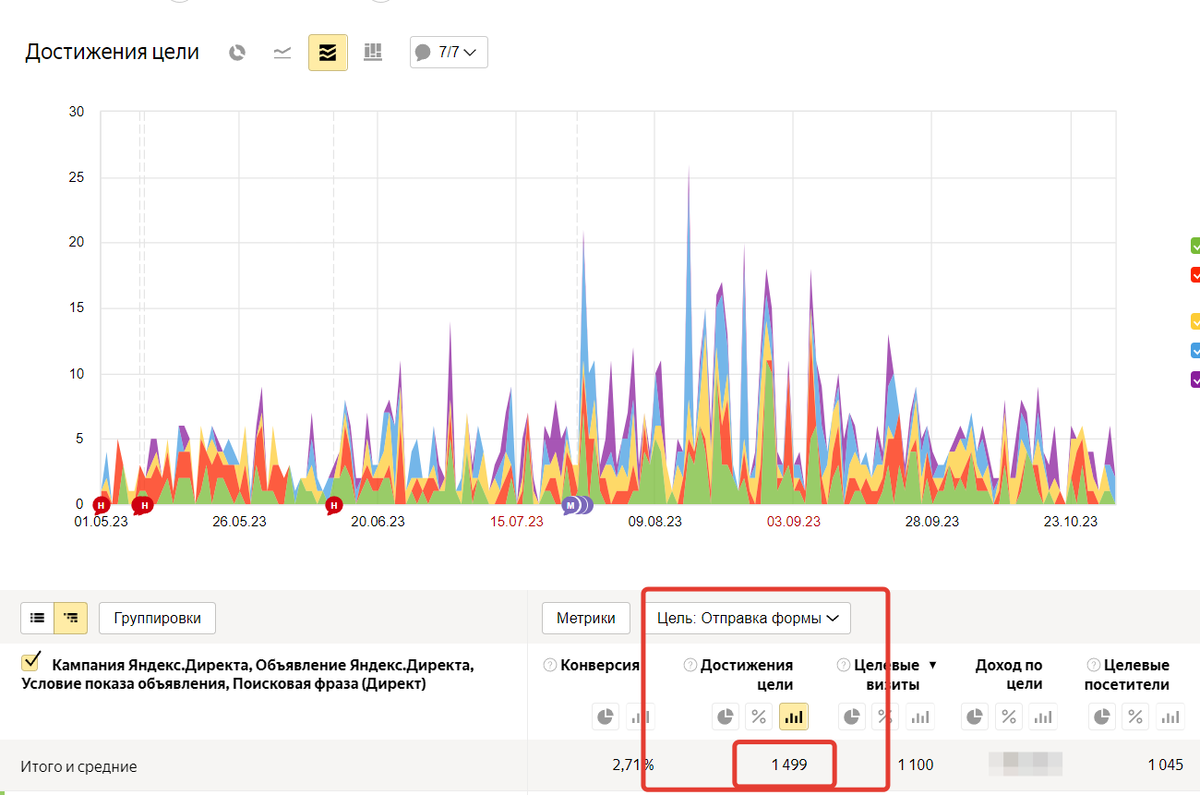Image resolution: width=1200 pixels, height=795 pixels.
Task: Sort by Целевые визиты column header
Action: pyautogui.click(x=887, y=675)
